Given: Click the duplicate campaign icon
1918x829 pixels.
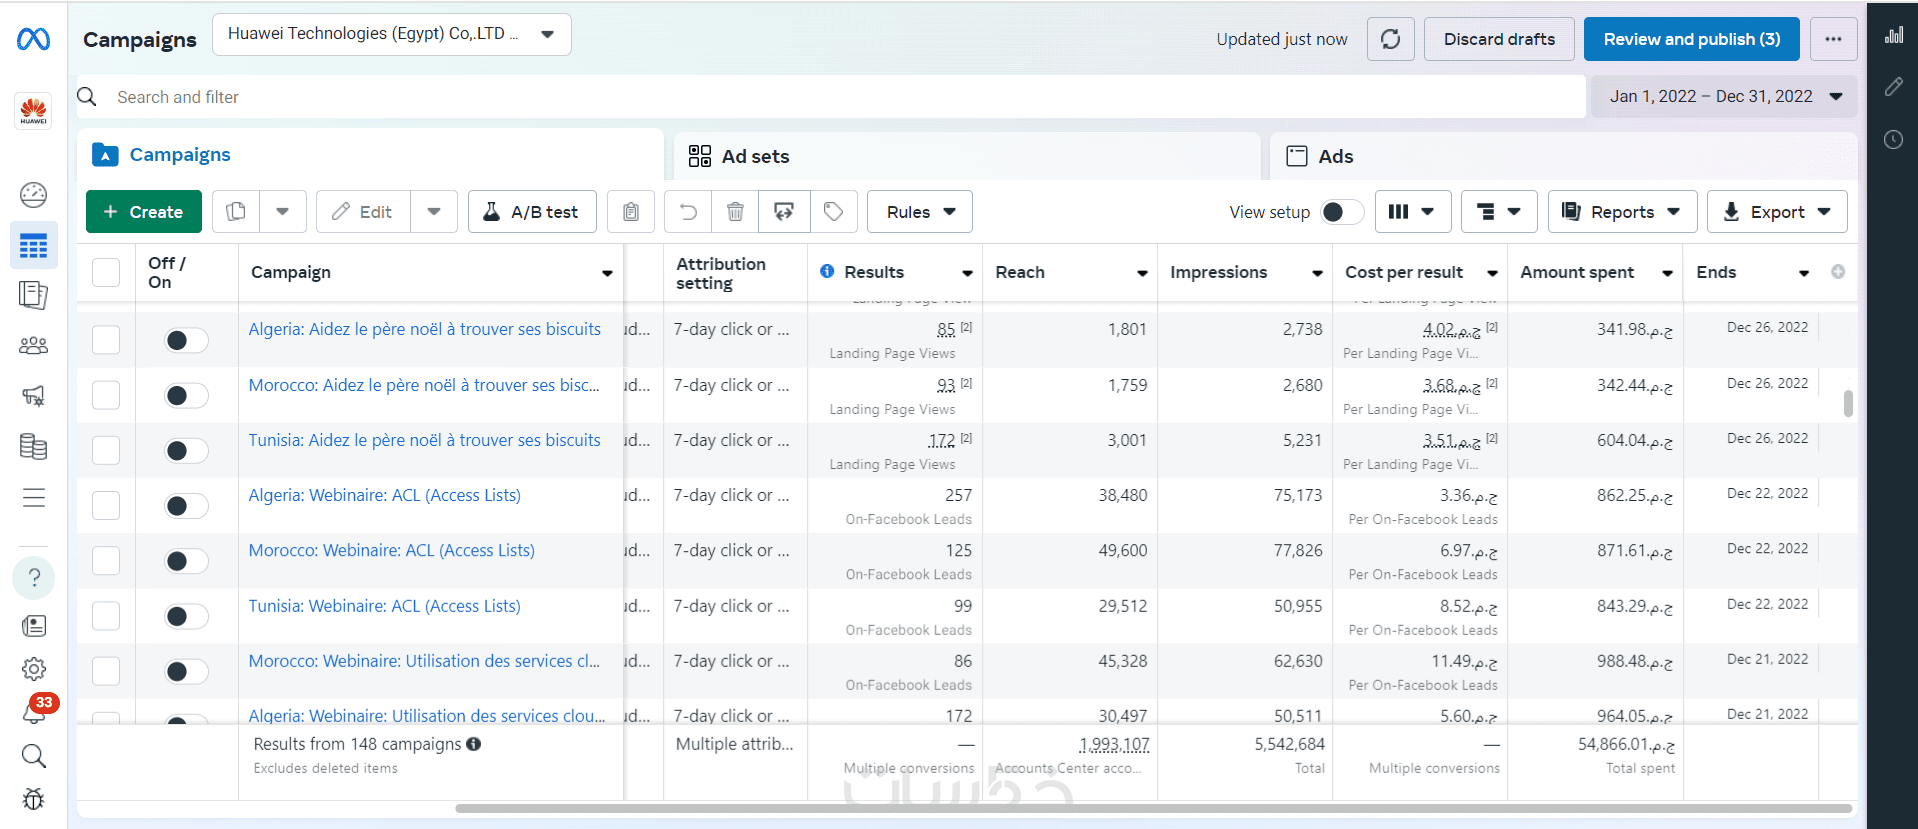Looking at the screenshot, I should click(x=236, y=212).
